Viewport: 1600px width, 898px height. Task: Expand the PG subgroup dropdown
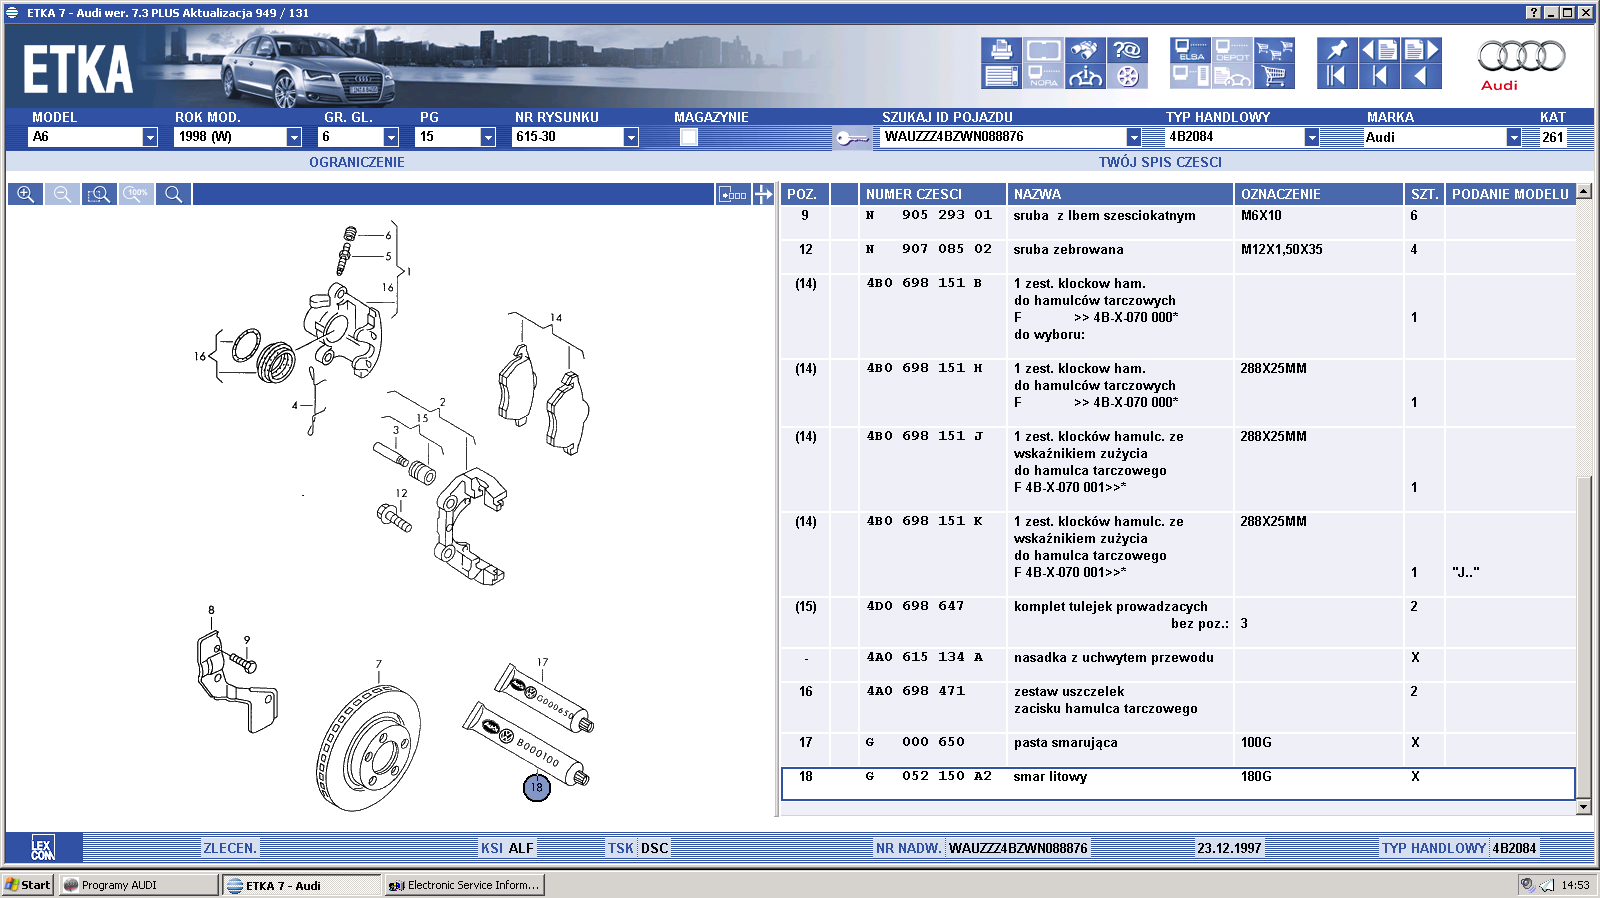tap(488, 137)
